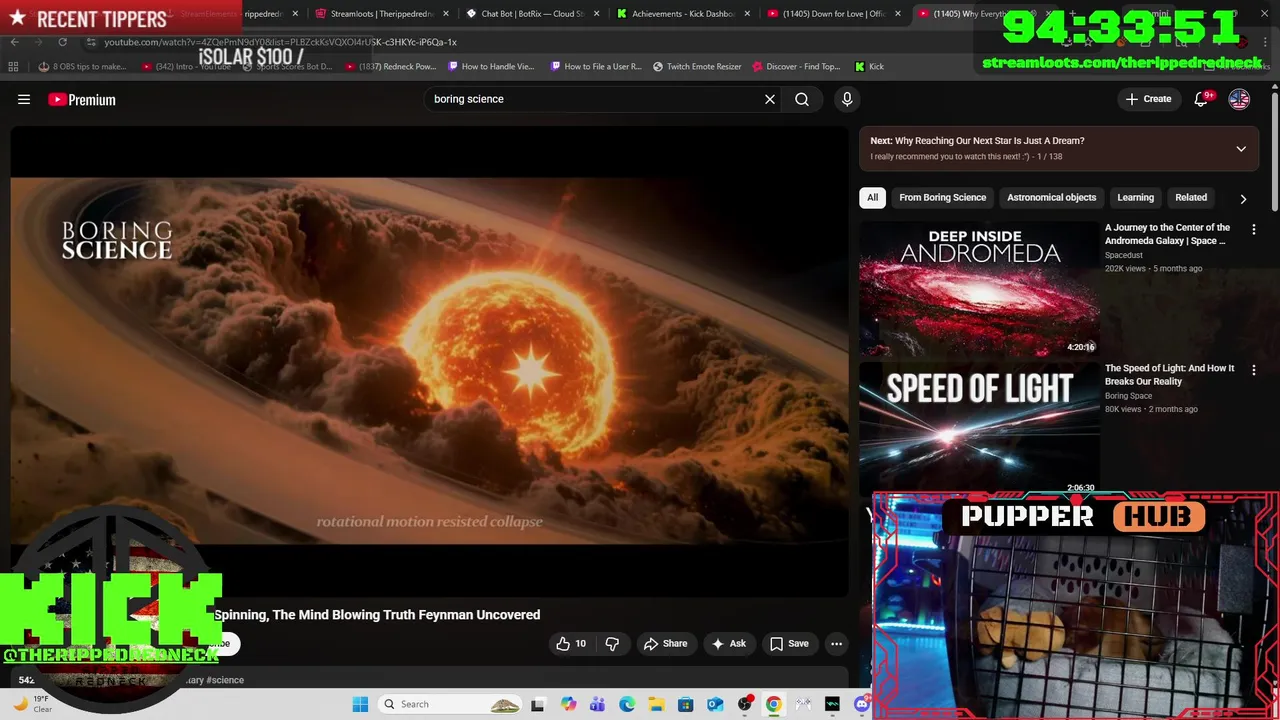Image resolution: width=1280 pixels, height=720 pixels.
Task: Open How to Handle Vie... bookmark
Action: point(491,67)
